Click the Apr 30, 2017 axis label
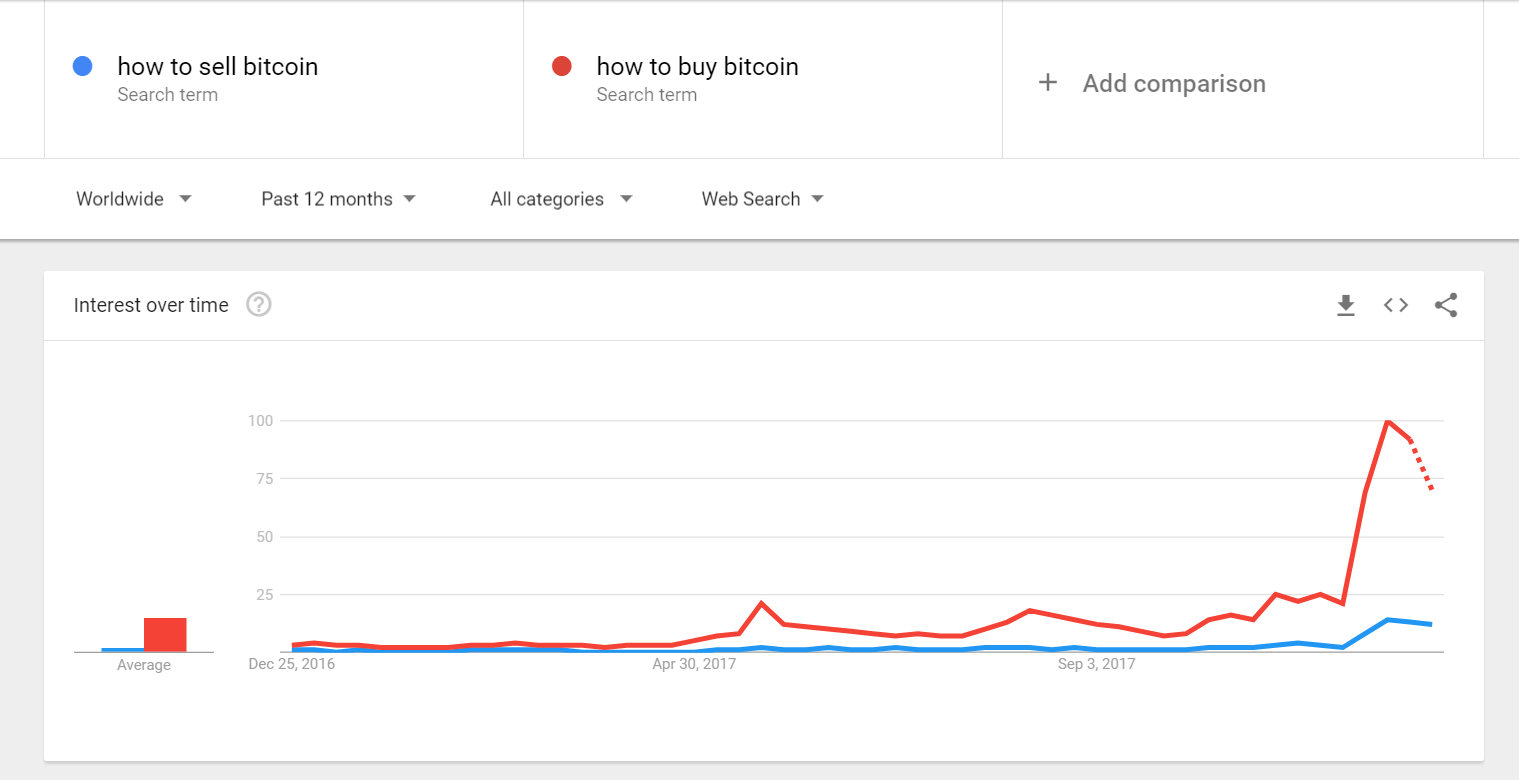The image size is (1519, 780). click(x=694, y=664)
